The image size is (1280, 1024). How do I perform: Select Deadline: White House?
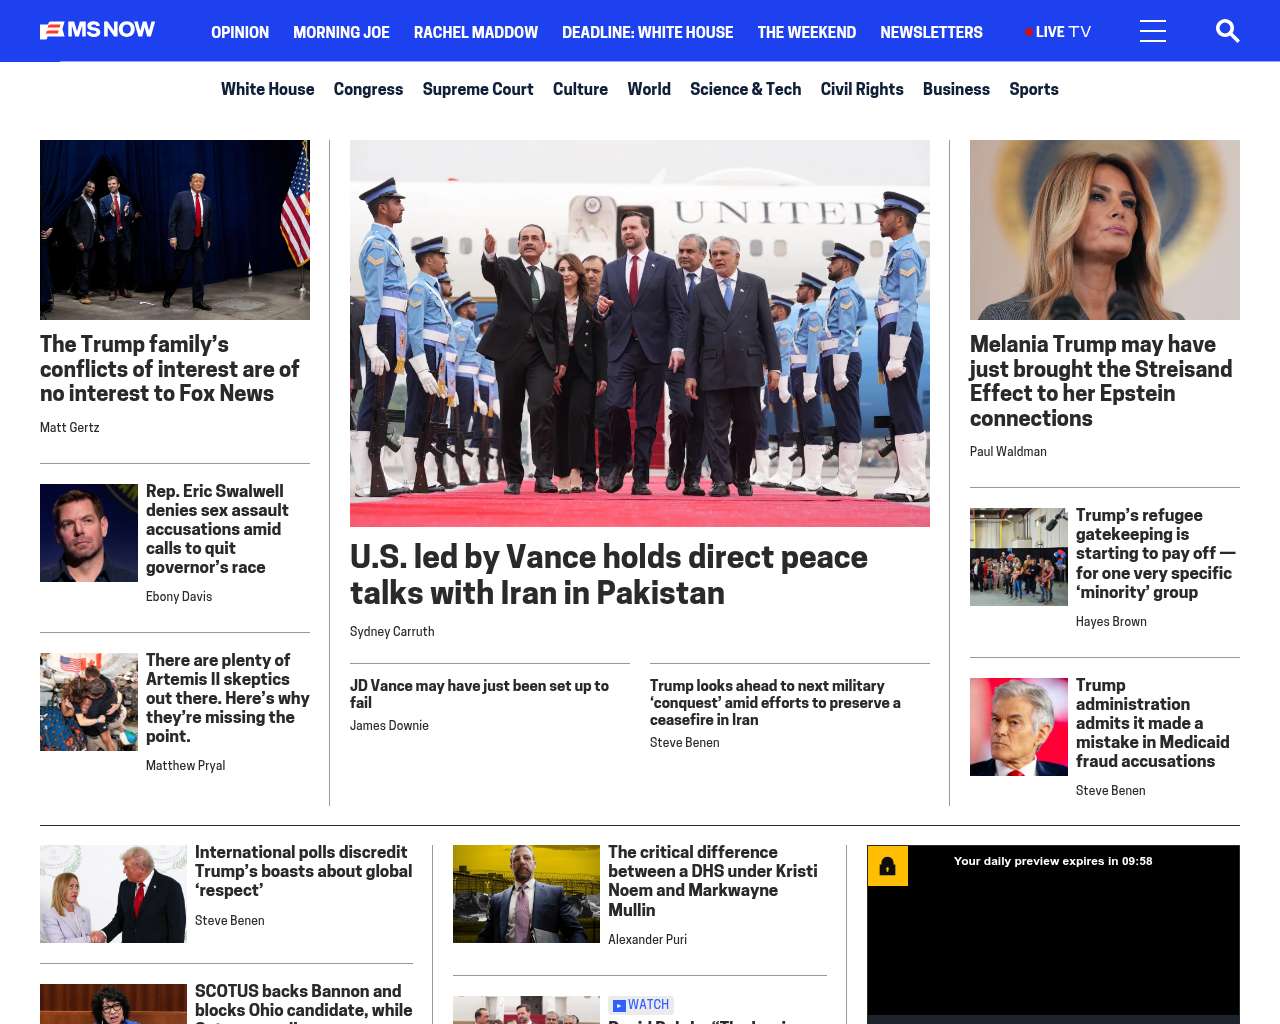click(x=647, y=32)
